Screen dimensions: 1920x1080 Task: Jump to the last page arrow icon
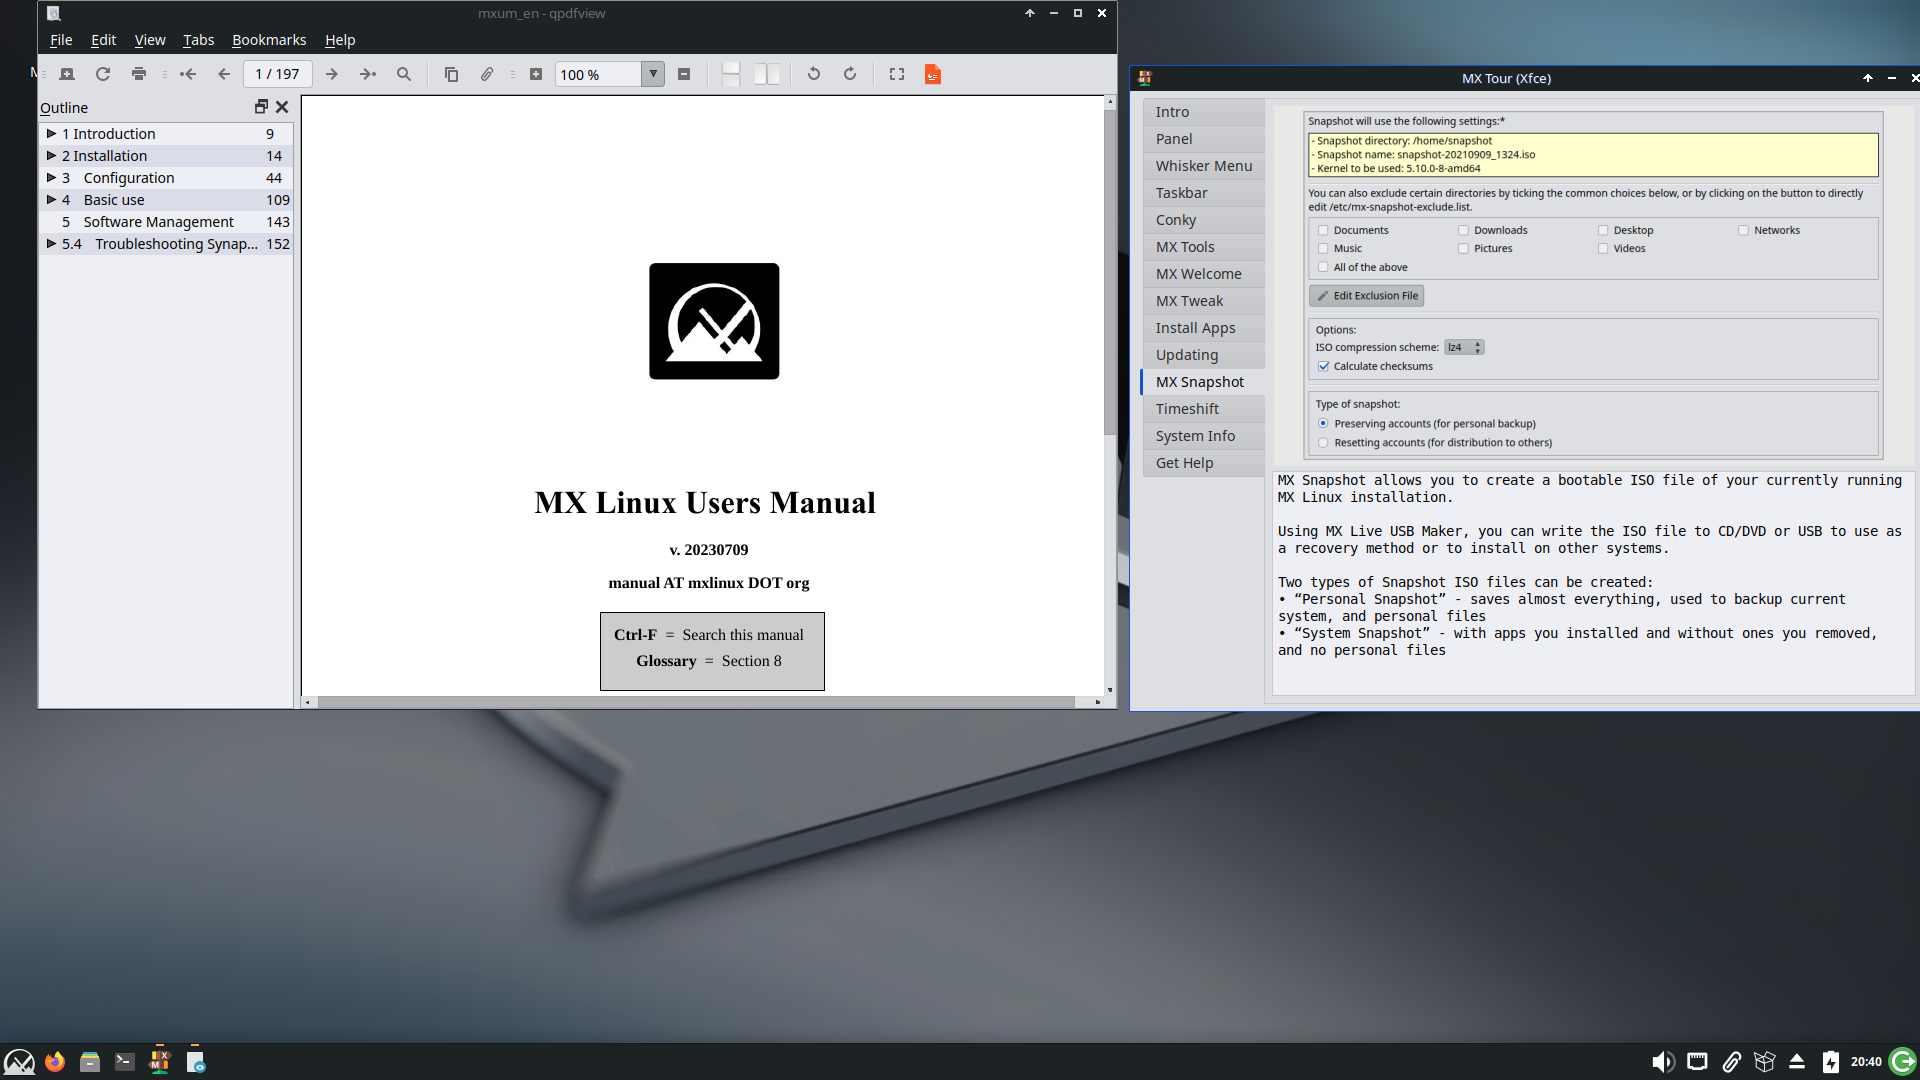pos(368,74)
